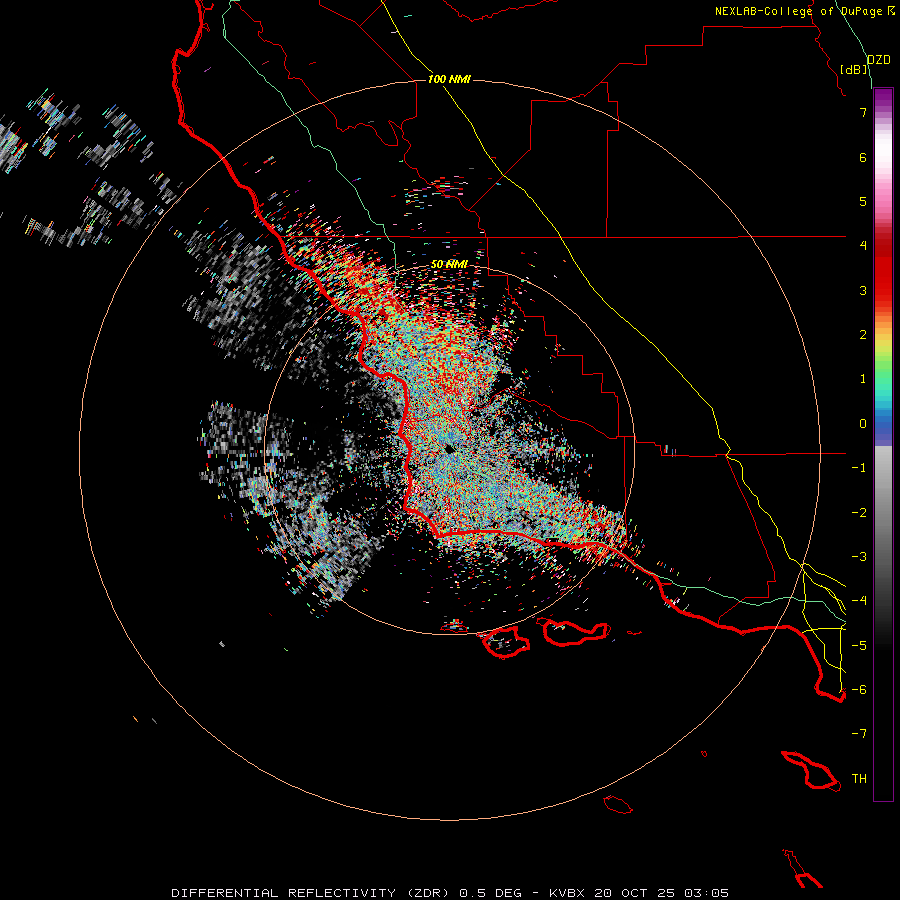Click the -1 value on color scale
Viewport: 900px width, 900px height.
[x=859, y=468]
